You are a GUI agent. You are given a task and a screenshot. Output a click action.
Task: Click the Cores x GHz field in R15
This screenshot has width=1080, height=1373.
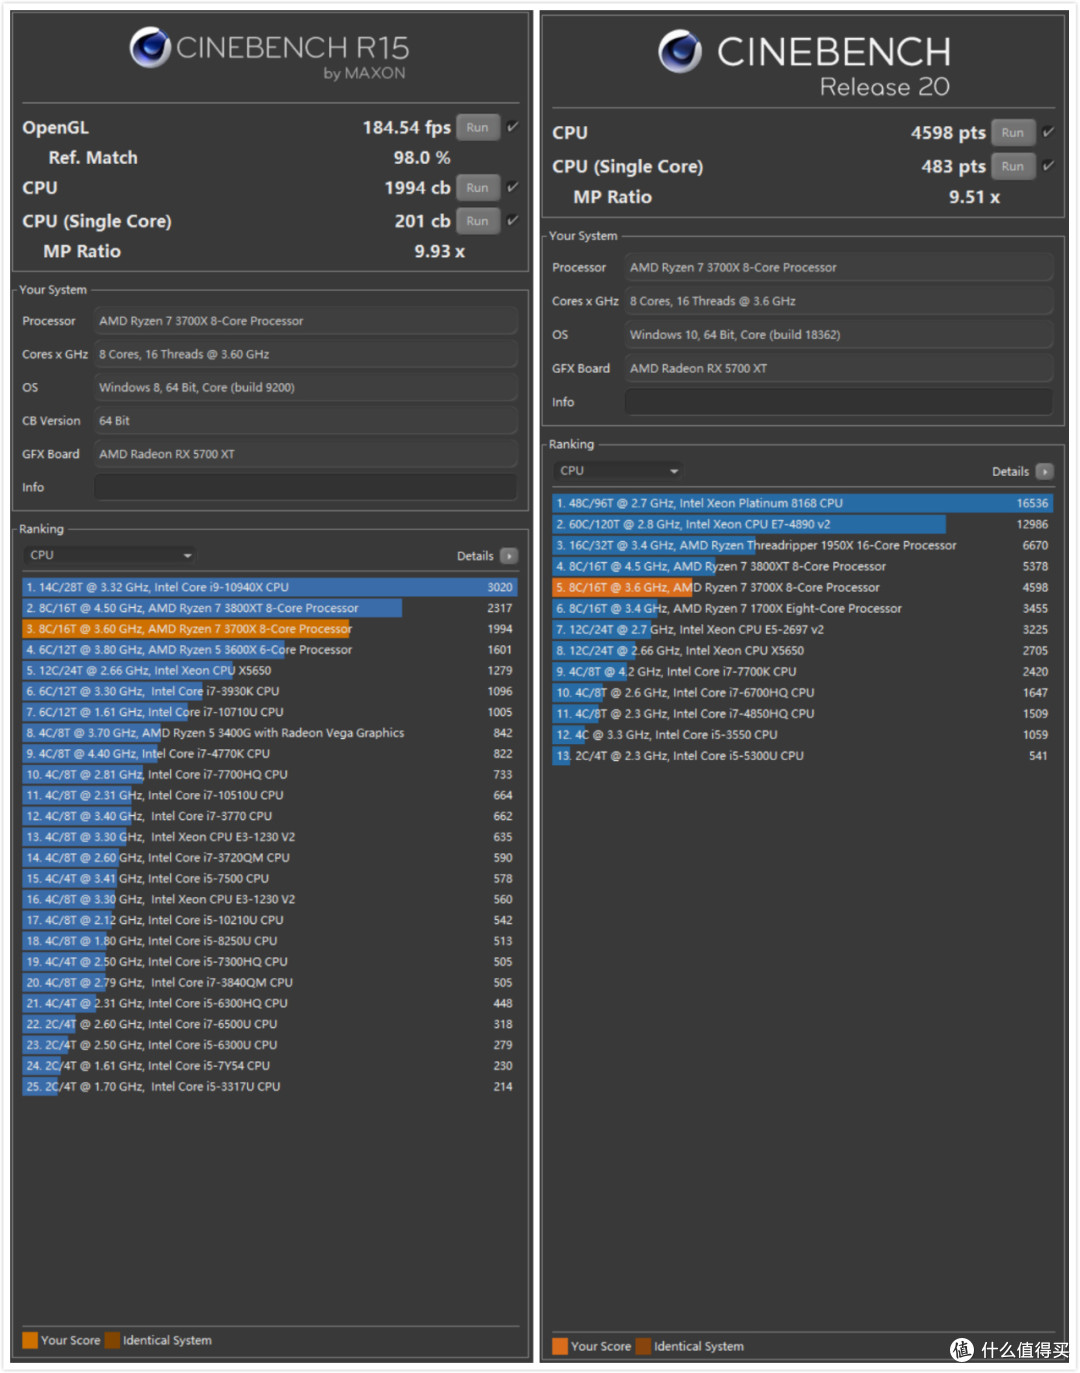(x=305, y=354)
